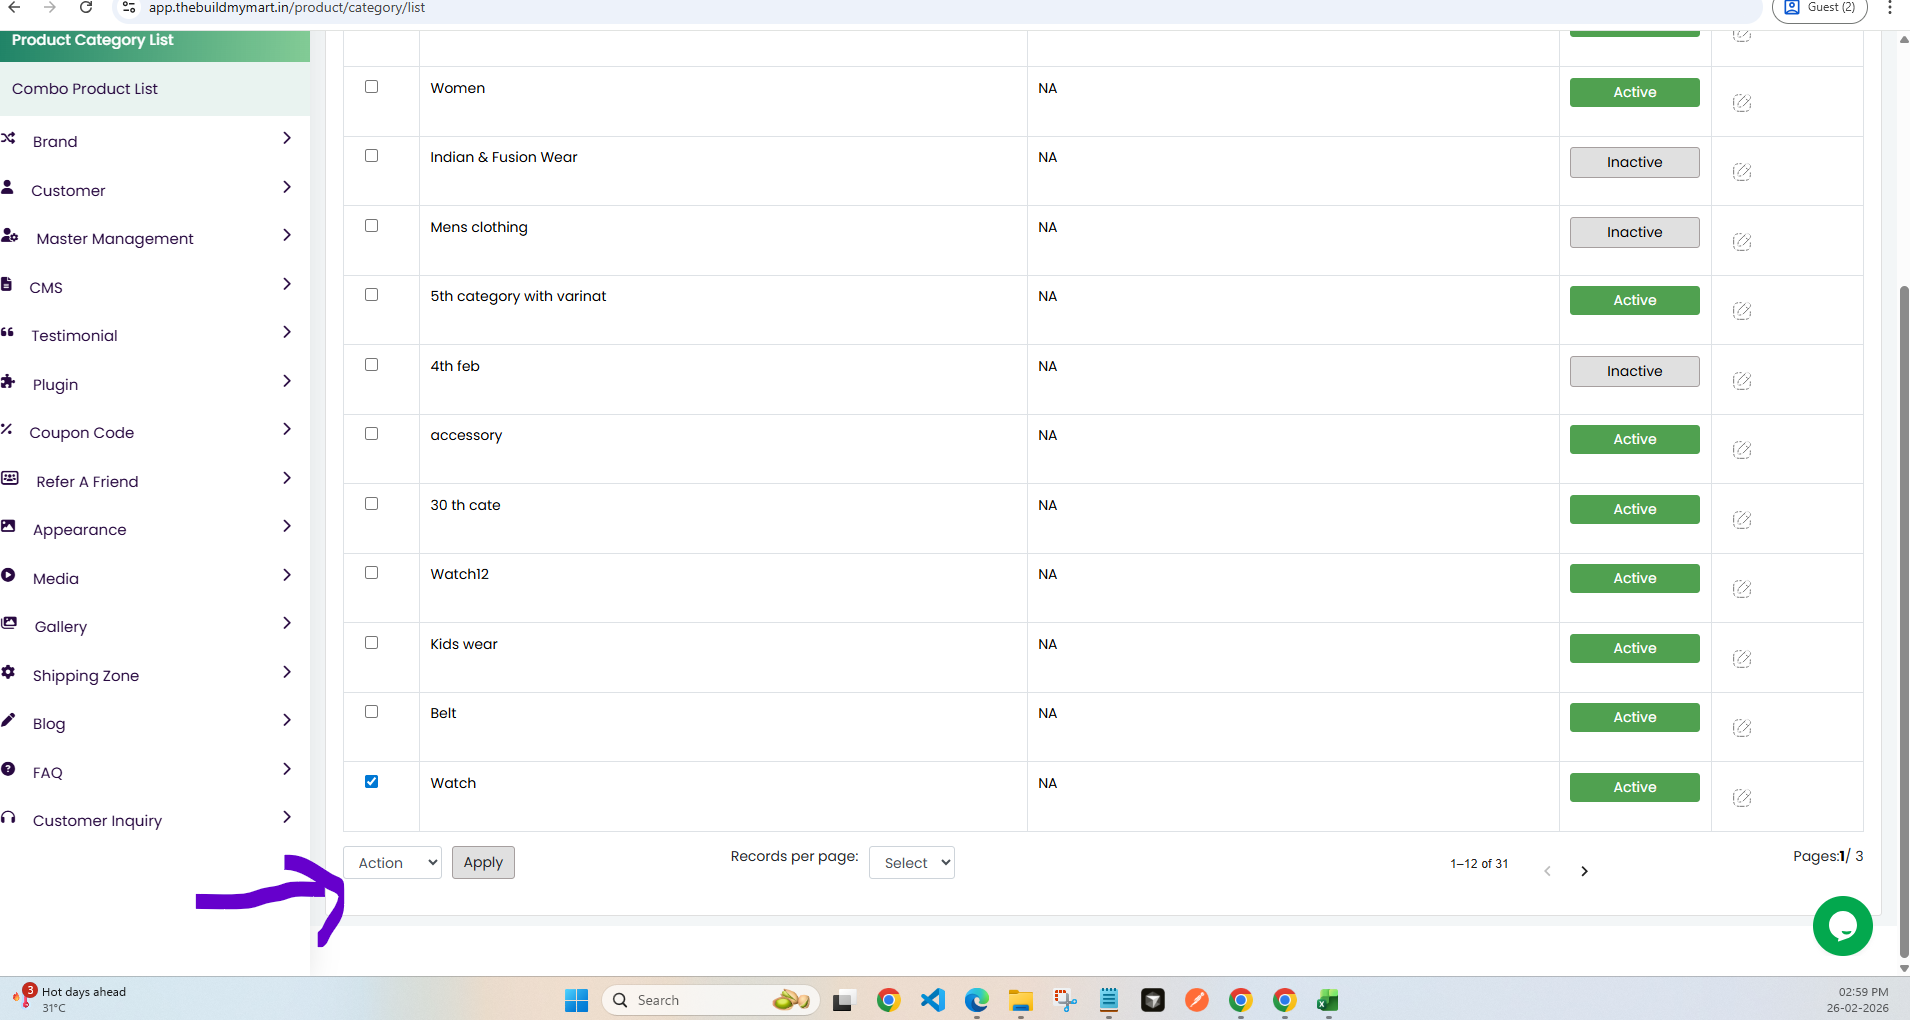Toggle Inactive status for Mens clothing
This screenshot has height=1020, width=1910.
click(1634, 232)
